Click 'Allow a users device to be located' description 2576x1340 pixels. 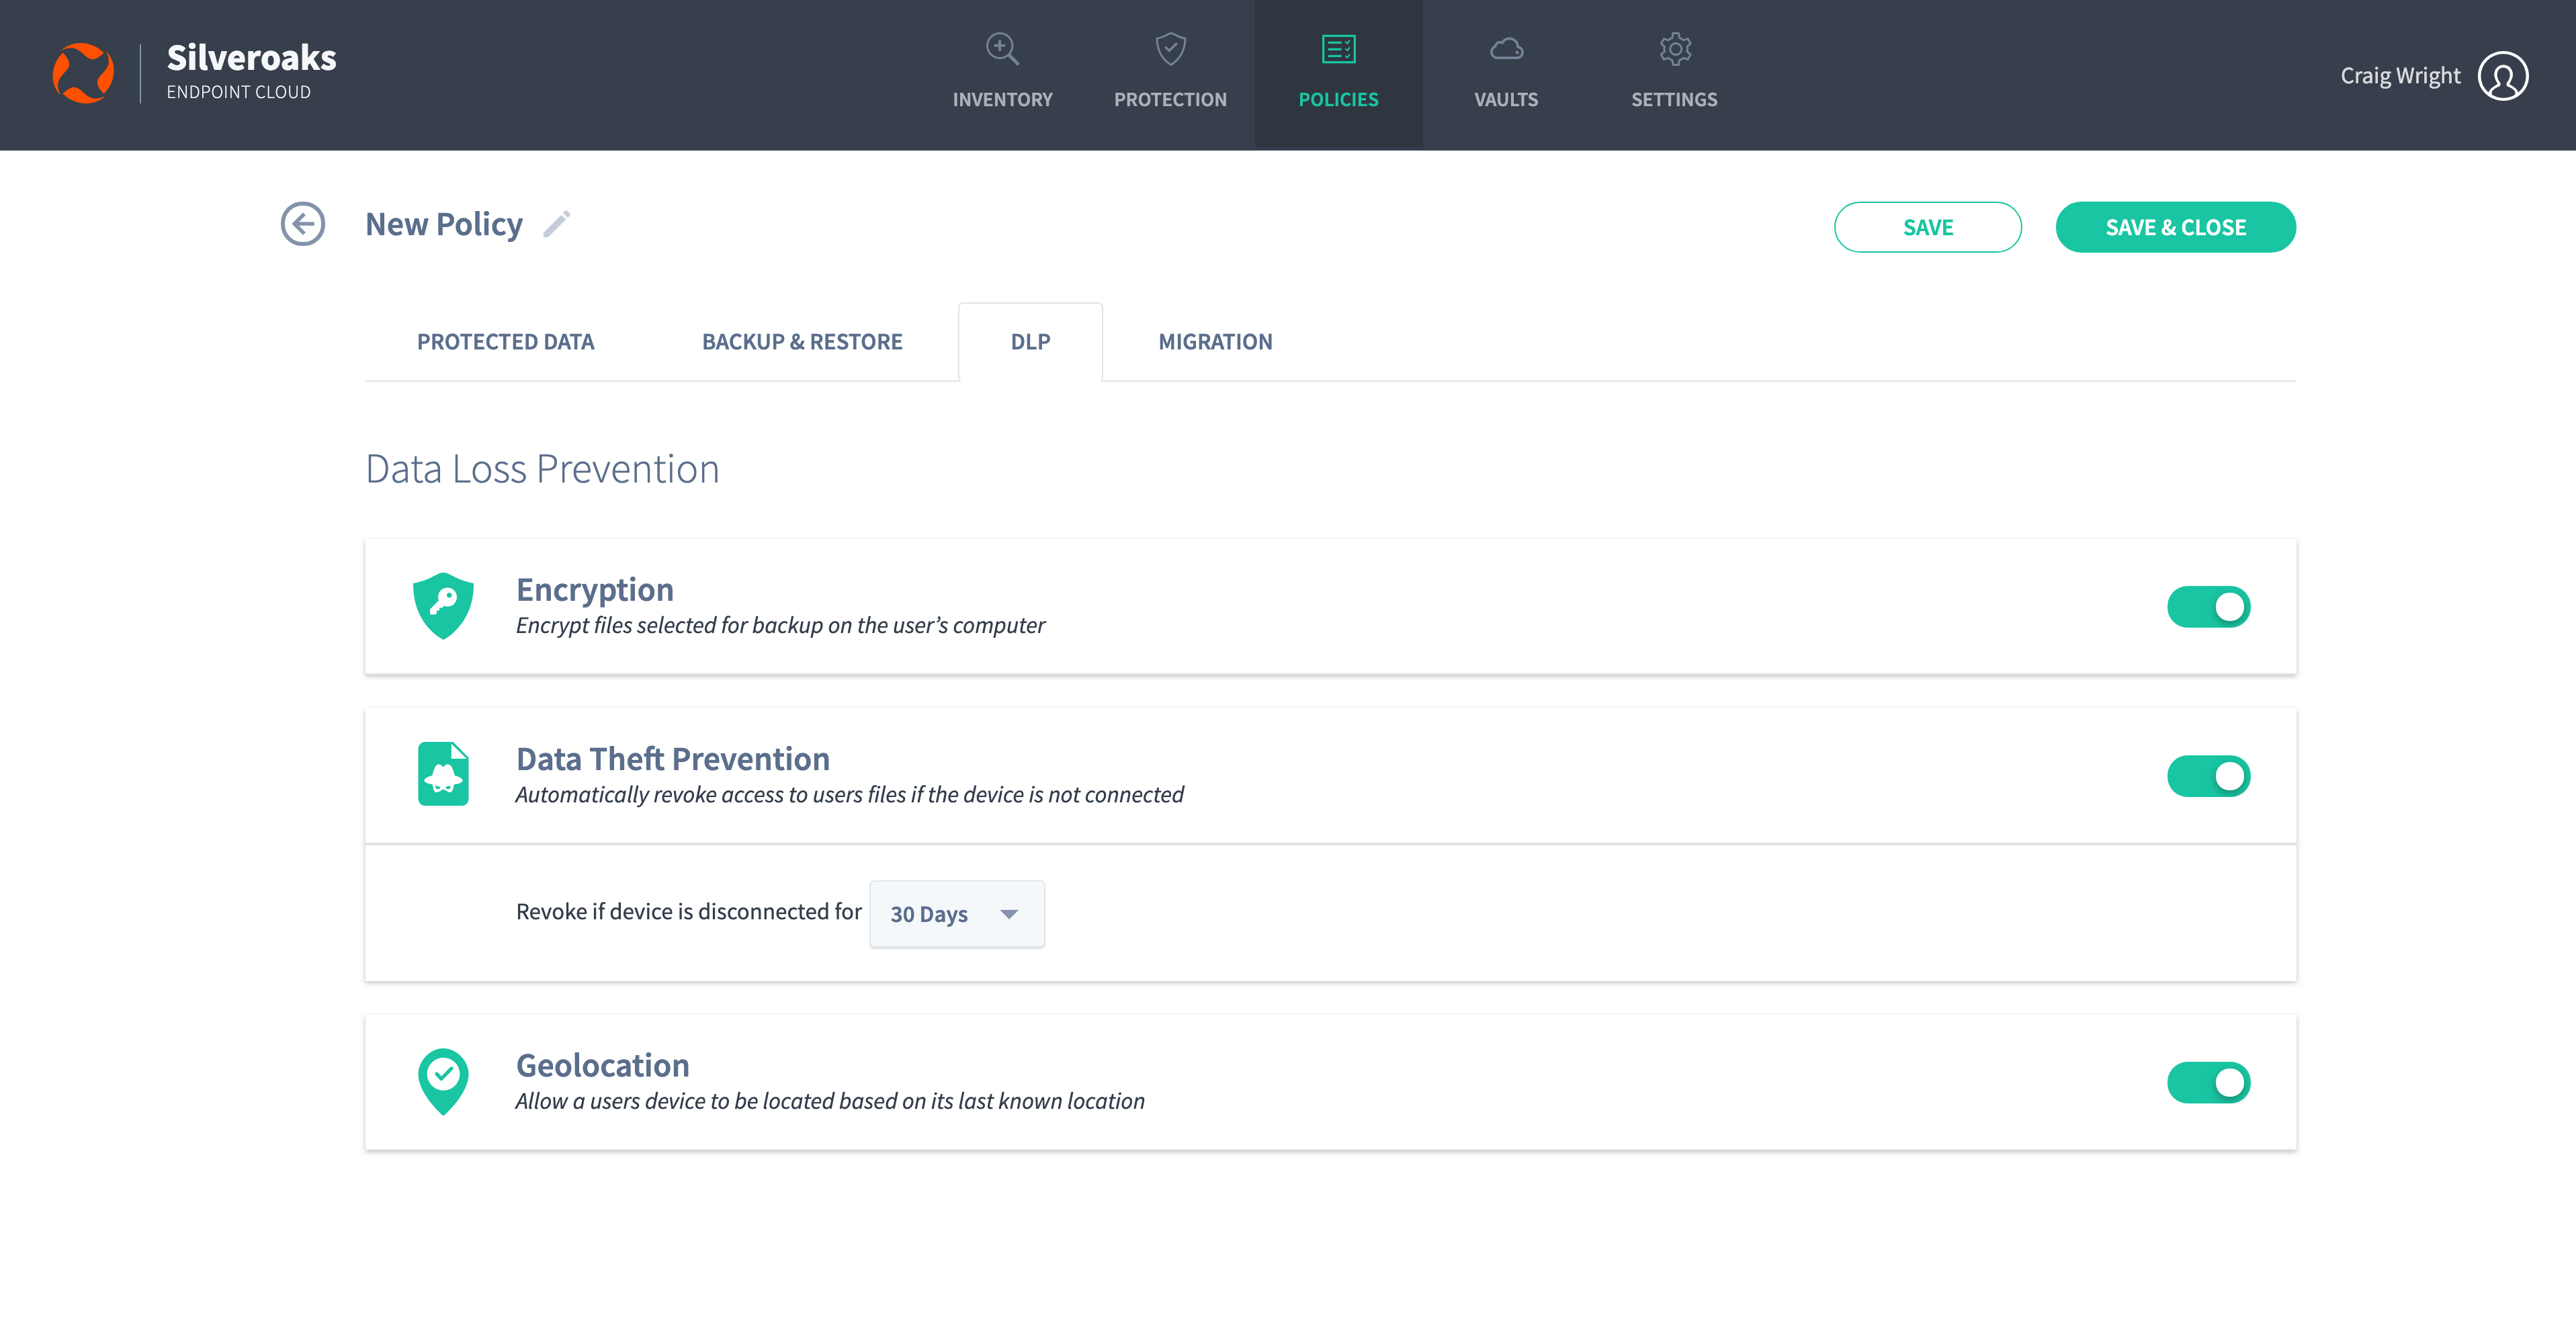pyautogui.click(x=830, y=1101)
